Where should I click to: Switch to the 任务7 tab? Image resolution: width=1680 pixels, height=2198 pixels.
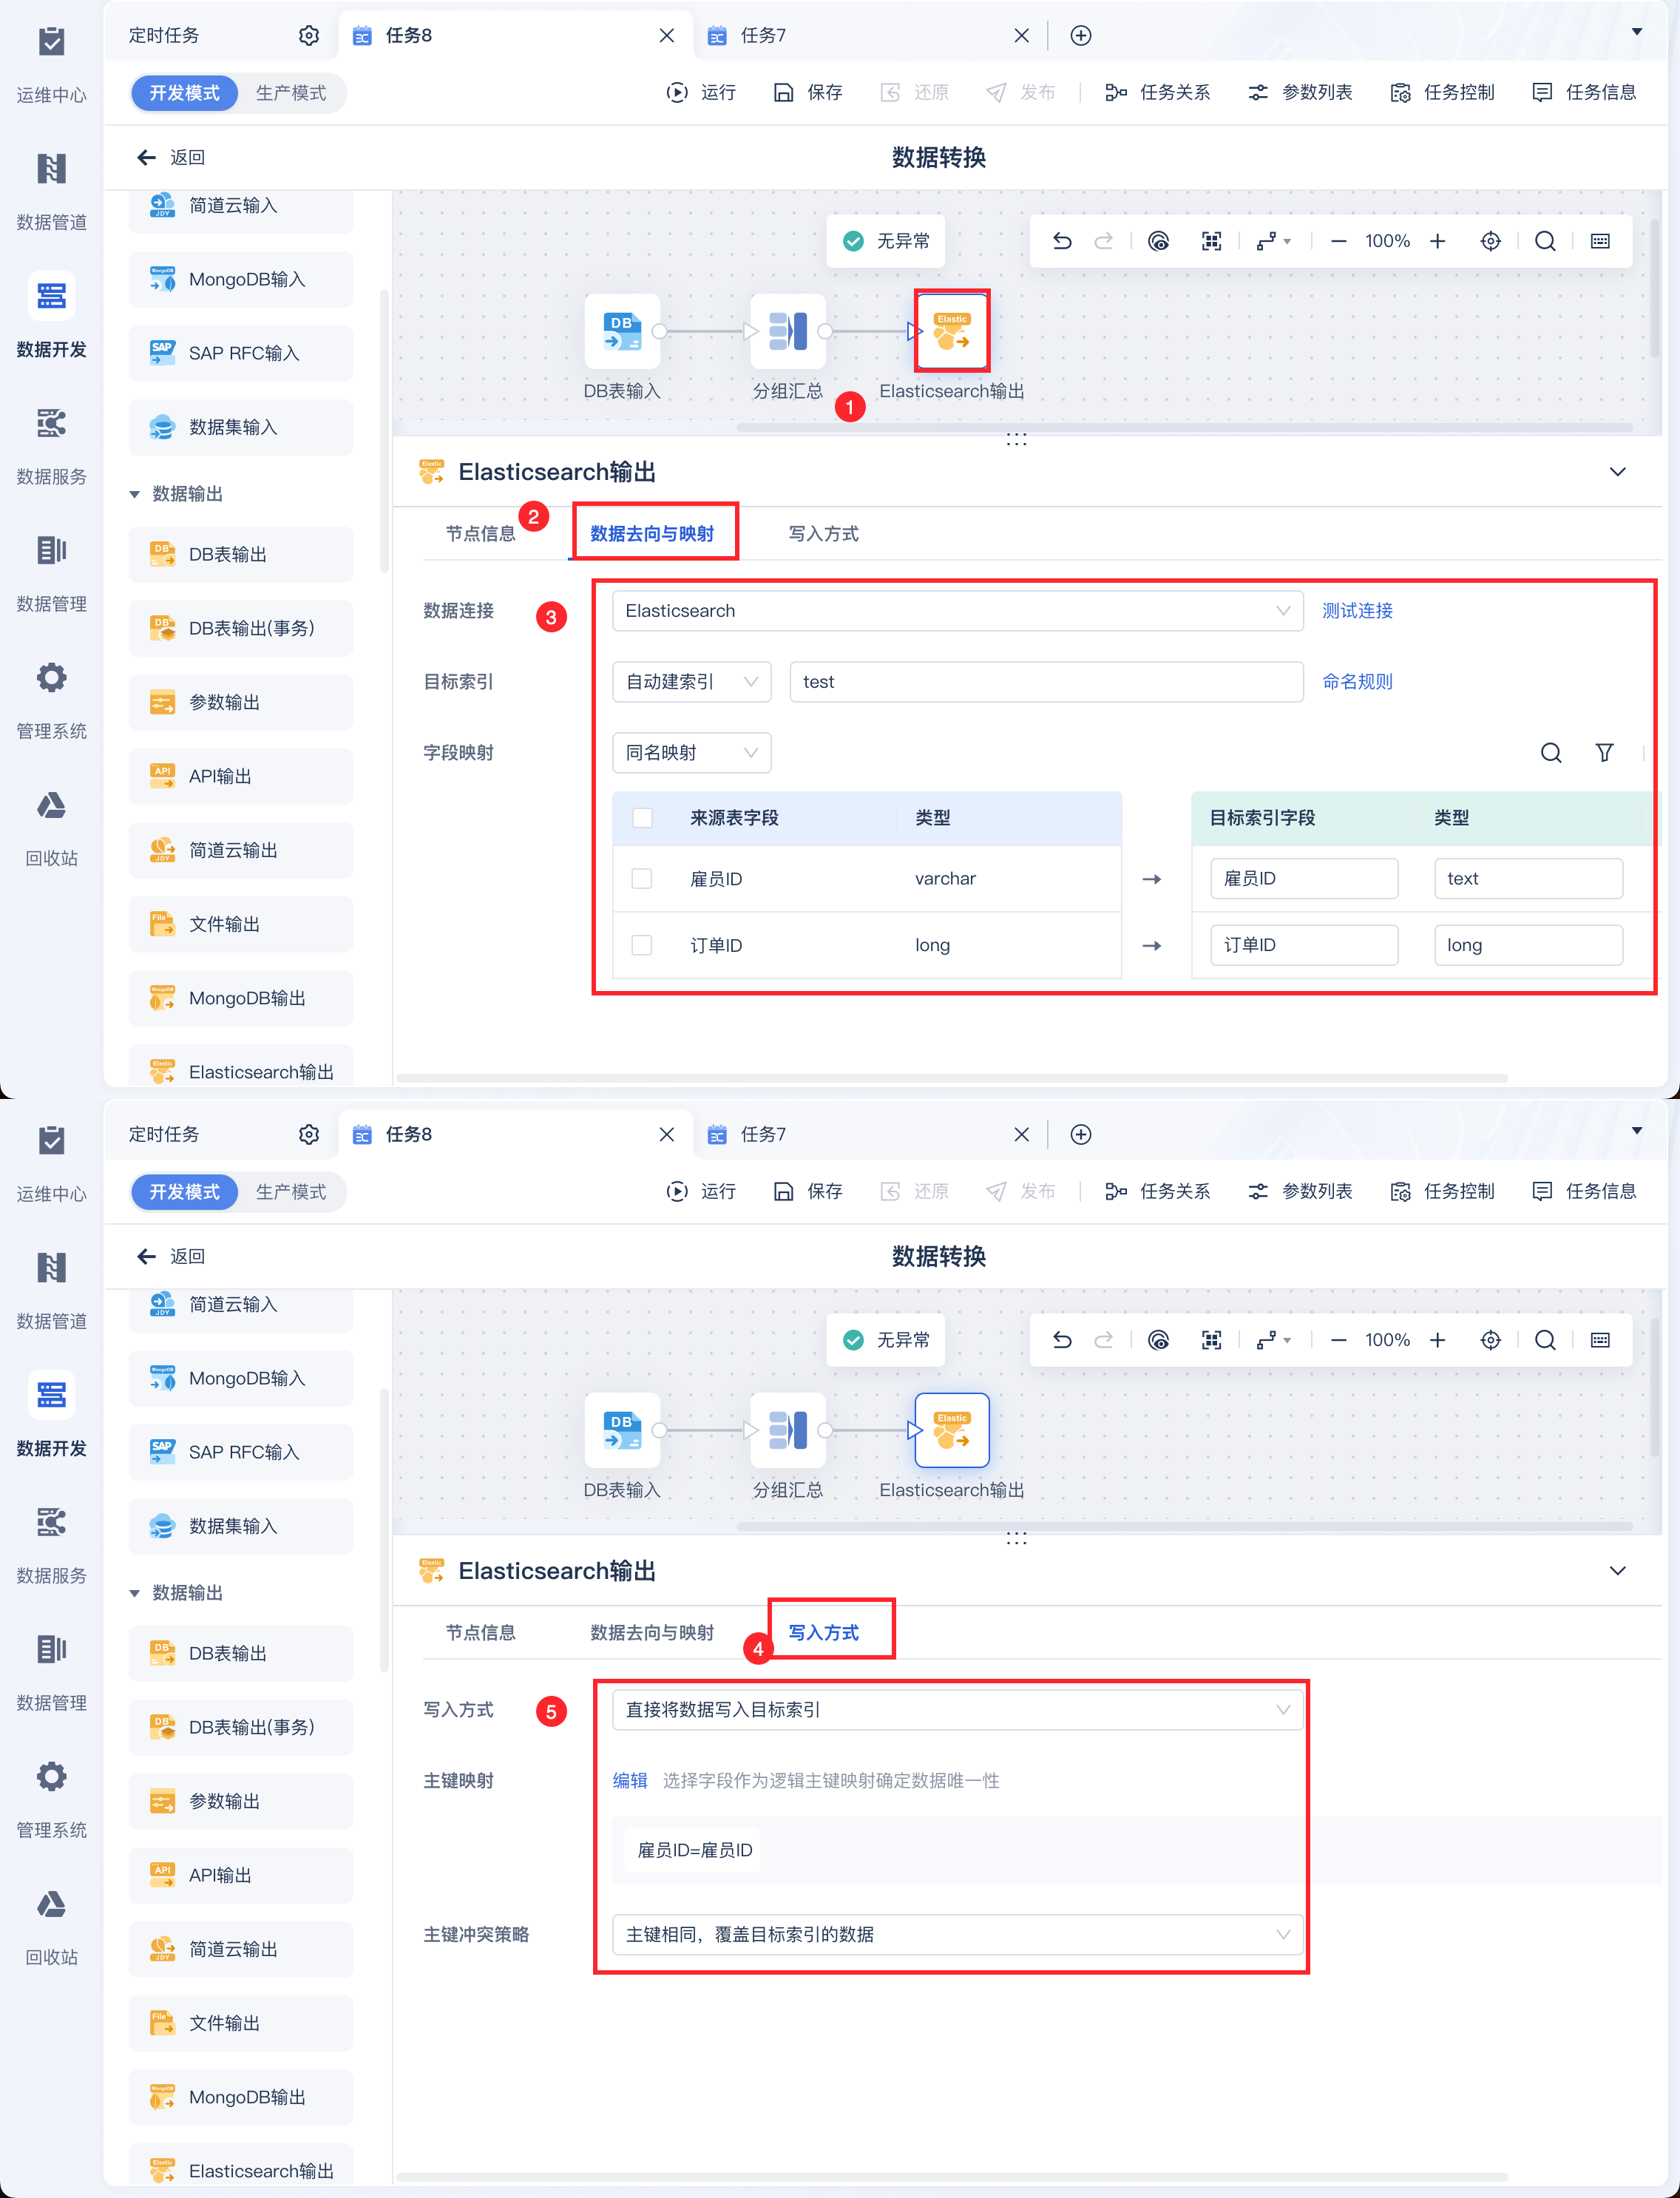[763, 36]
